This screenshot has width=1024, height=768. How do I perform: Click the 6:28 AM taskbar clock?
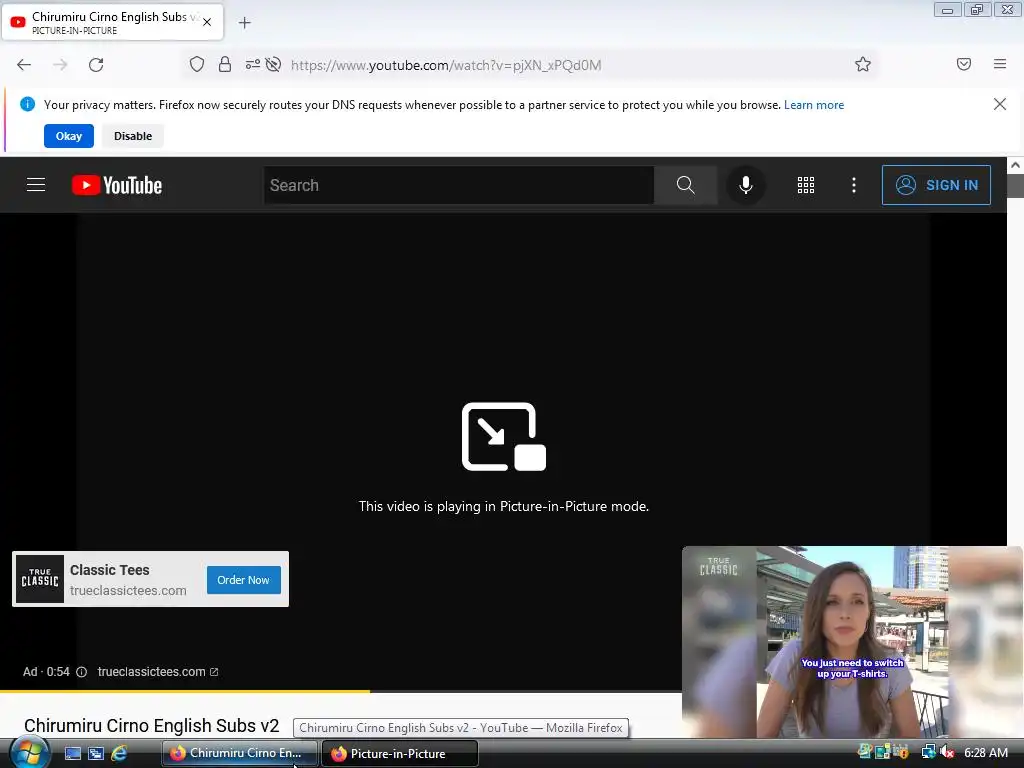[x=985, y=752]
